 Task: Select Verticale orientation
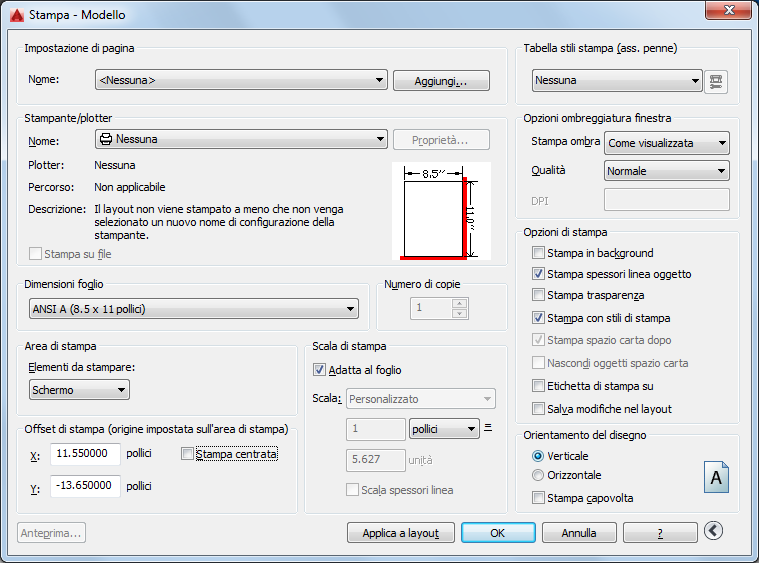pos(538,456)
